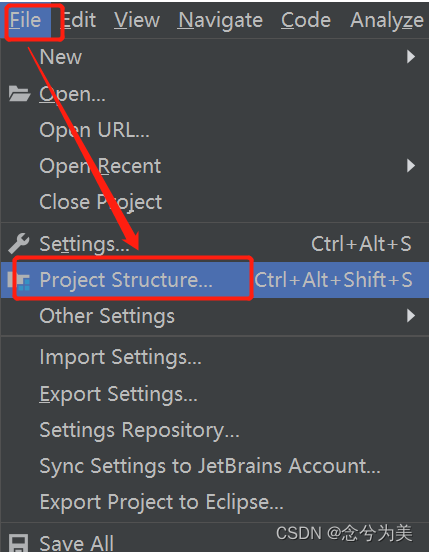Expand the New submenu arrow
This screenshot has height=552, width=429.
click(411, 56)
